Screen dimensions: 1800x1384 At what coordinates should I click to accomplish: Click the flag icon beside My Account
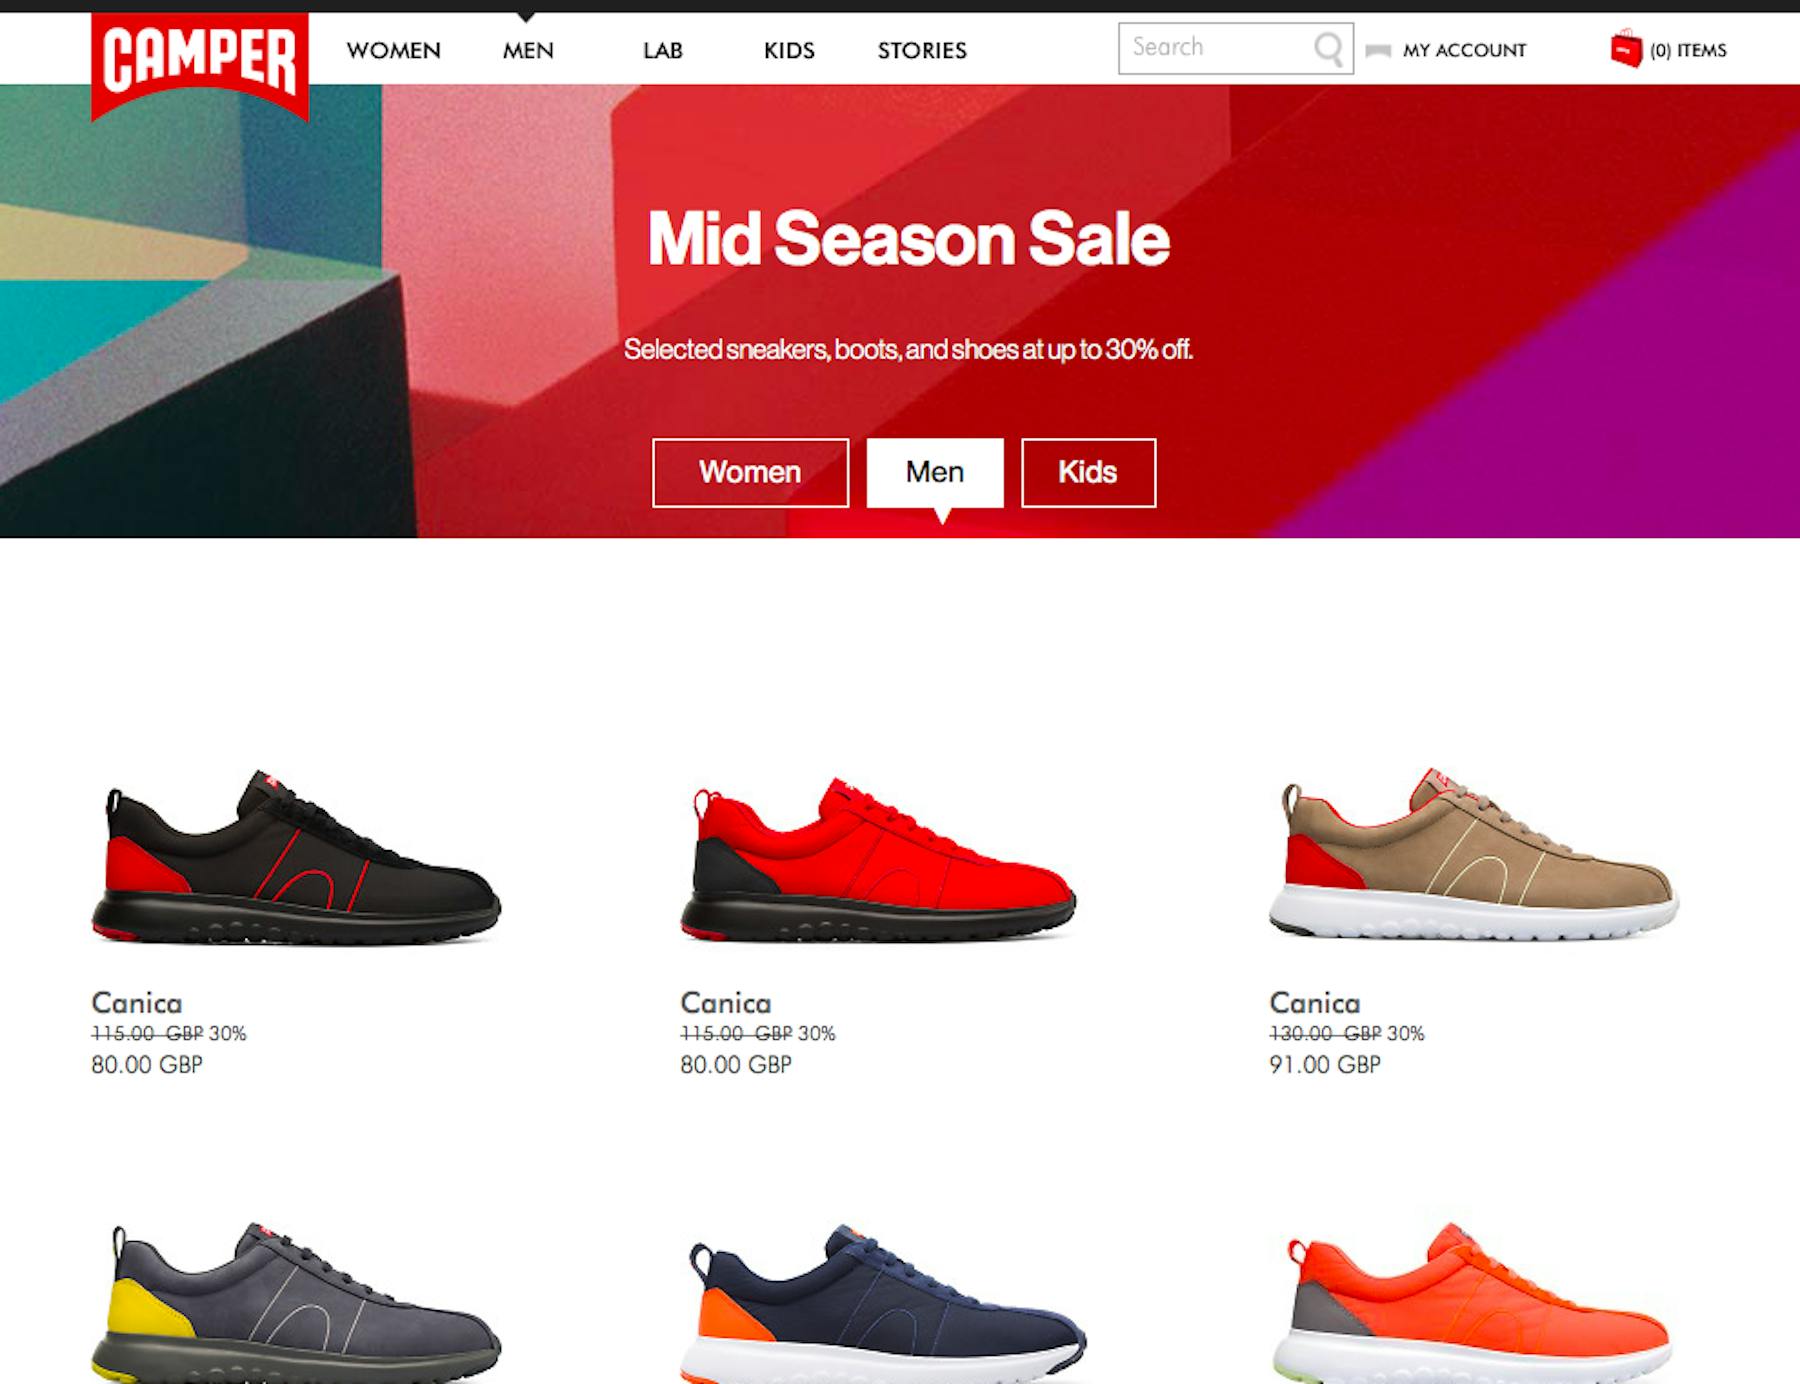coord(1378,50)
